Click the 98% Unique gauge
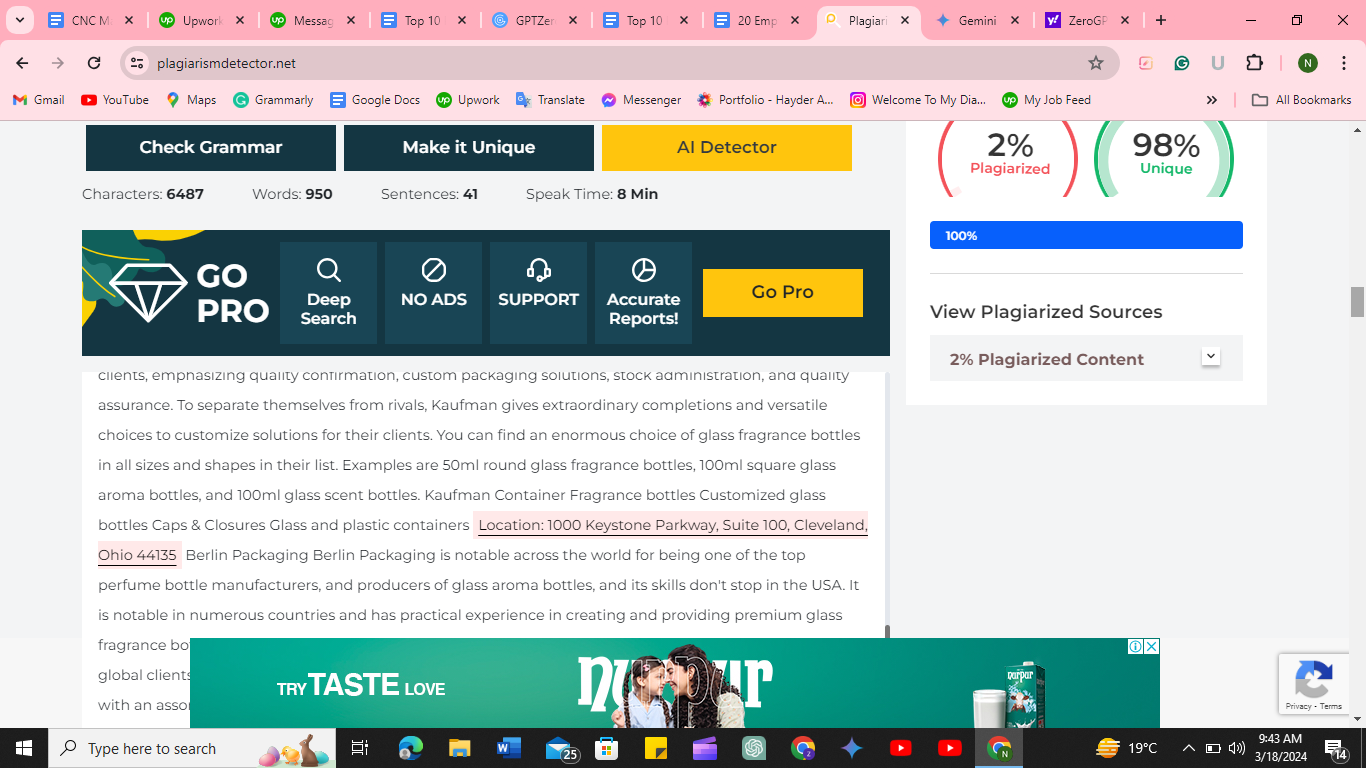Image resolution: width=1366 pixels, height=768 pixels. (1164, 158)
